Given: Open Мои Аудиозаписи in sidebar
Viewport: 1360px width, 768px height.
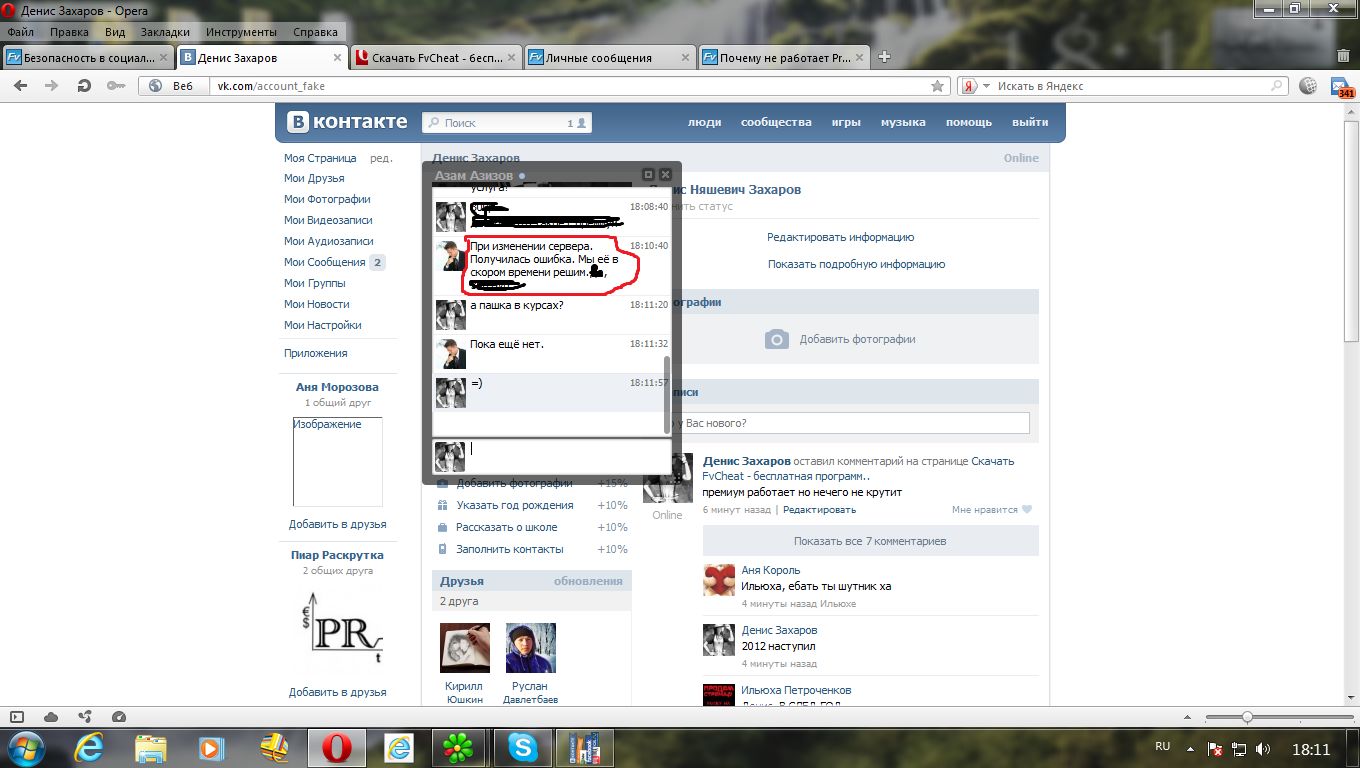Looking at the screenshot, I should tap(329, 241).
